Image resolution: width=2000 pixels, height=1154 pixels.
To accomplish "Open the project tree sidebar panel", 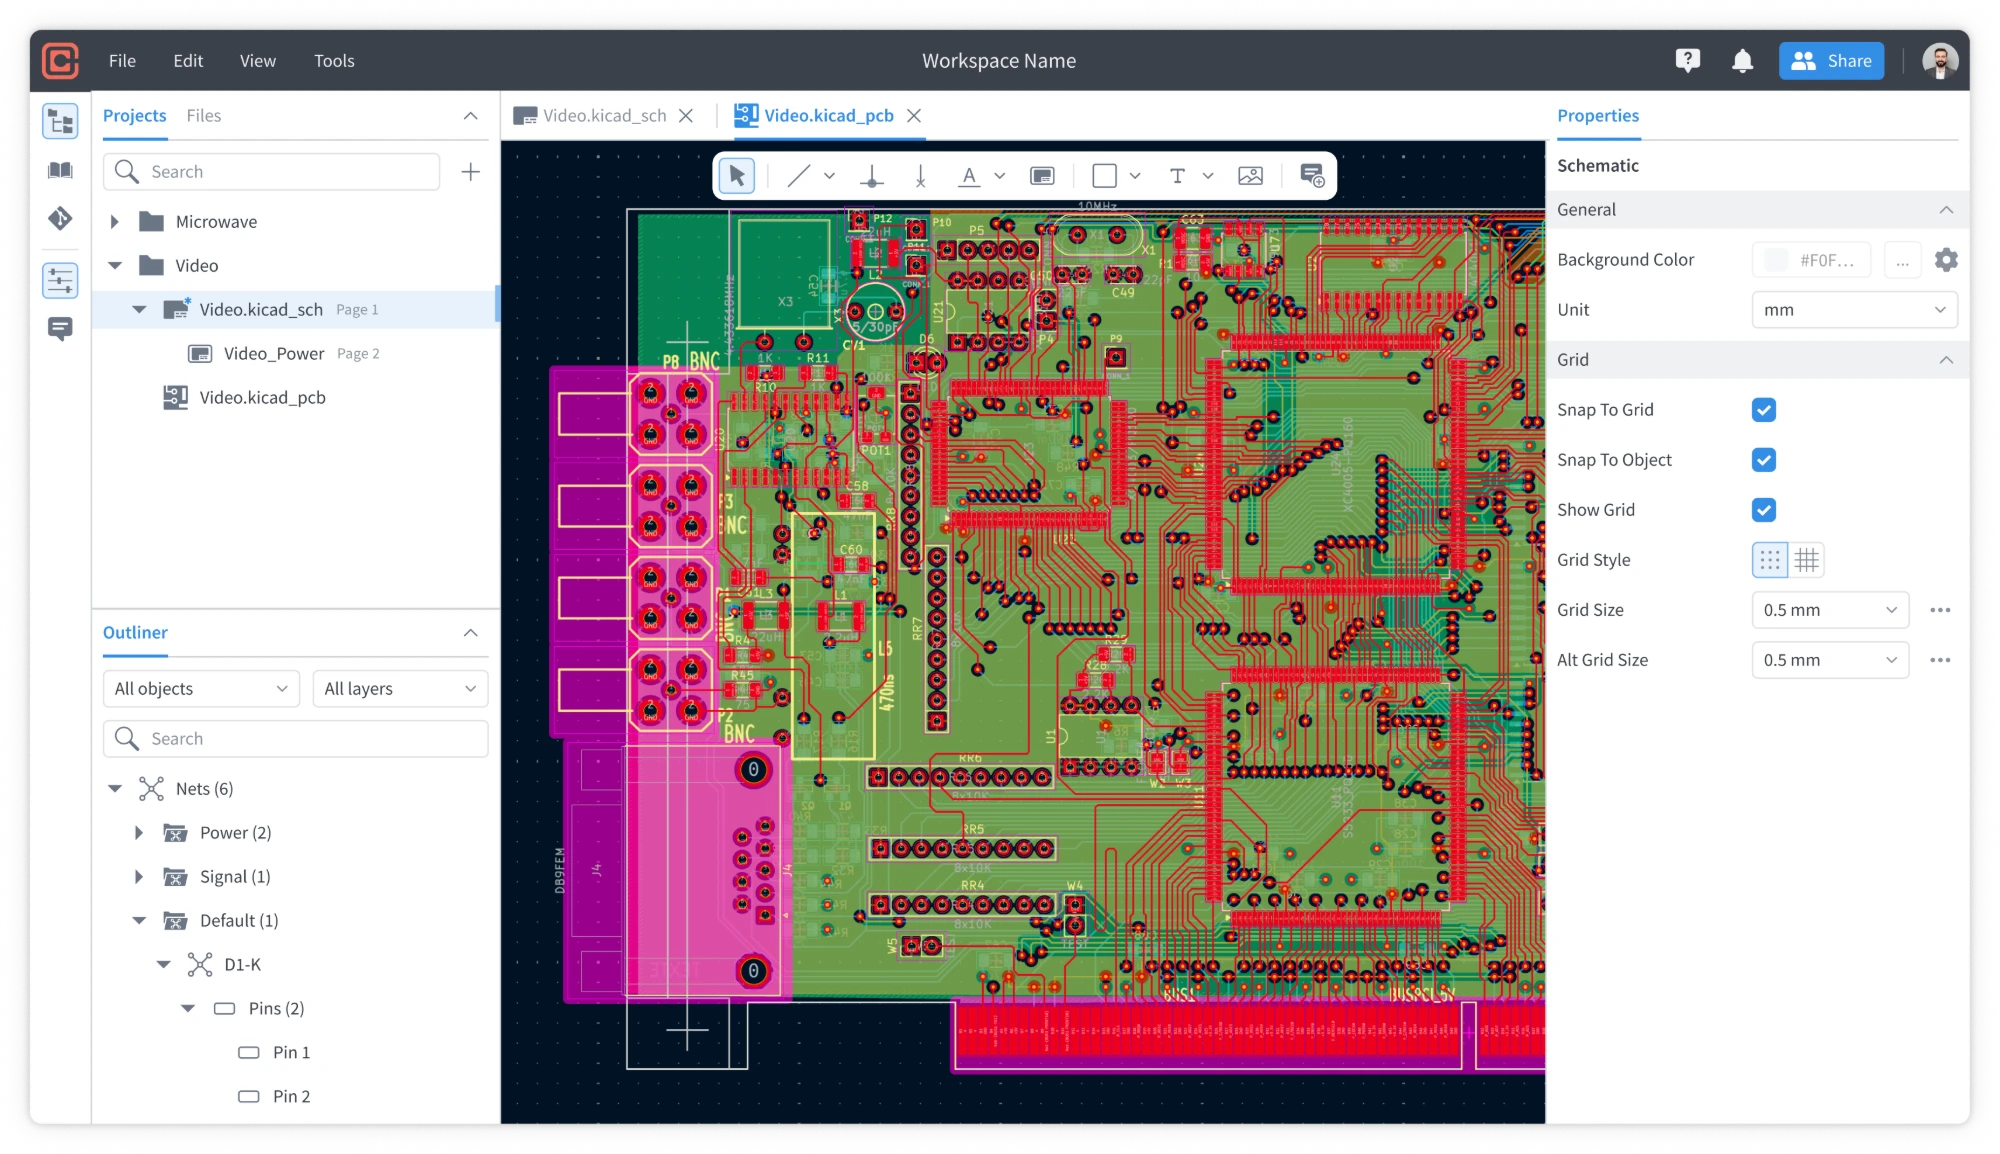I will coord(60,122).
